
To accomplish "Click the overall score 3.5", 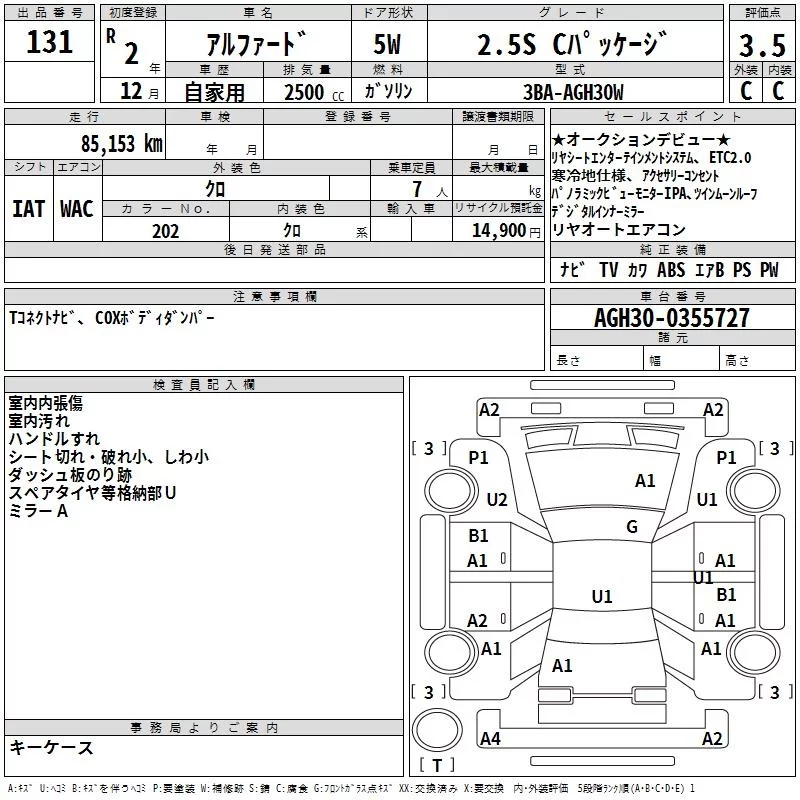I will click(x=762, y=45).
